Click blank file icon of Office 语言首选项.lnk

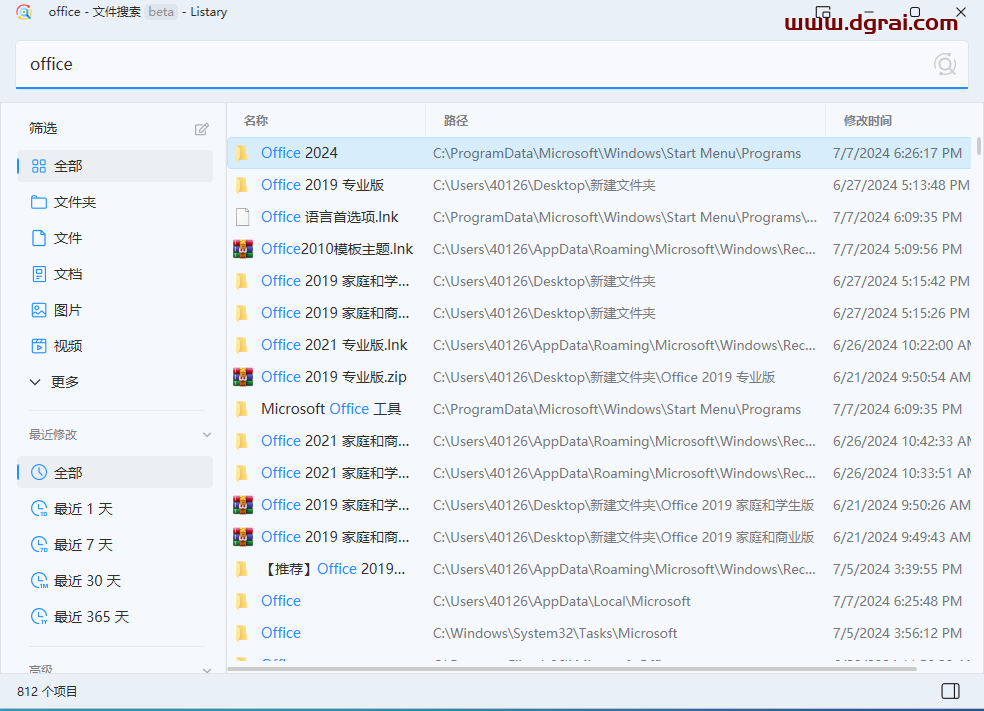coord(242,217)
